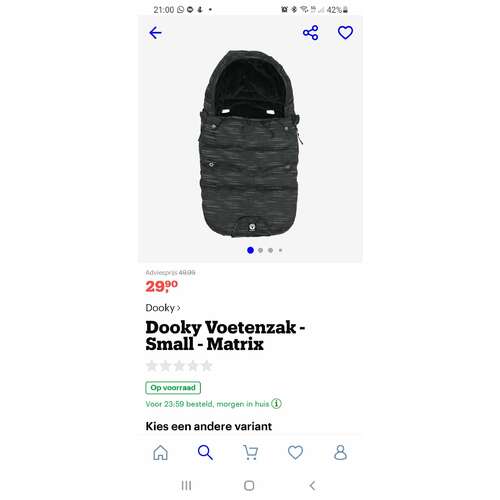500x500 pixels.
Task: Open wishlist tab in bottom navigation
Action: [295, 453]
